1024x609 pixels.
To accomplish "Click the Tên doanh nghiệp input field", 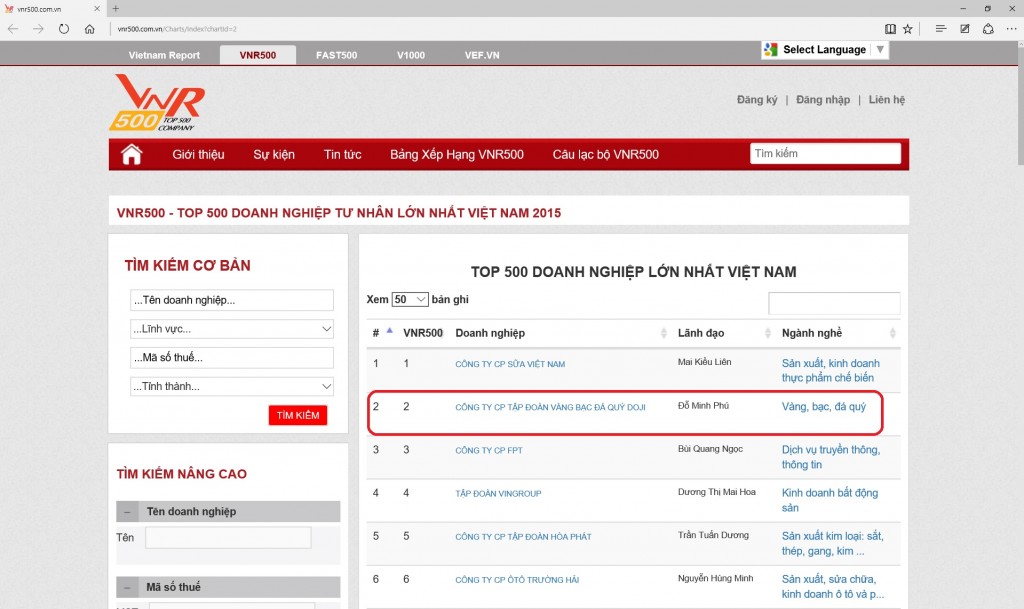I will point(232,300).
